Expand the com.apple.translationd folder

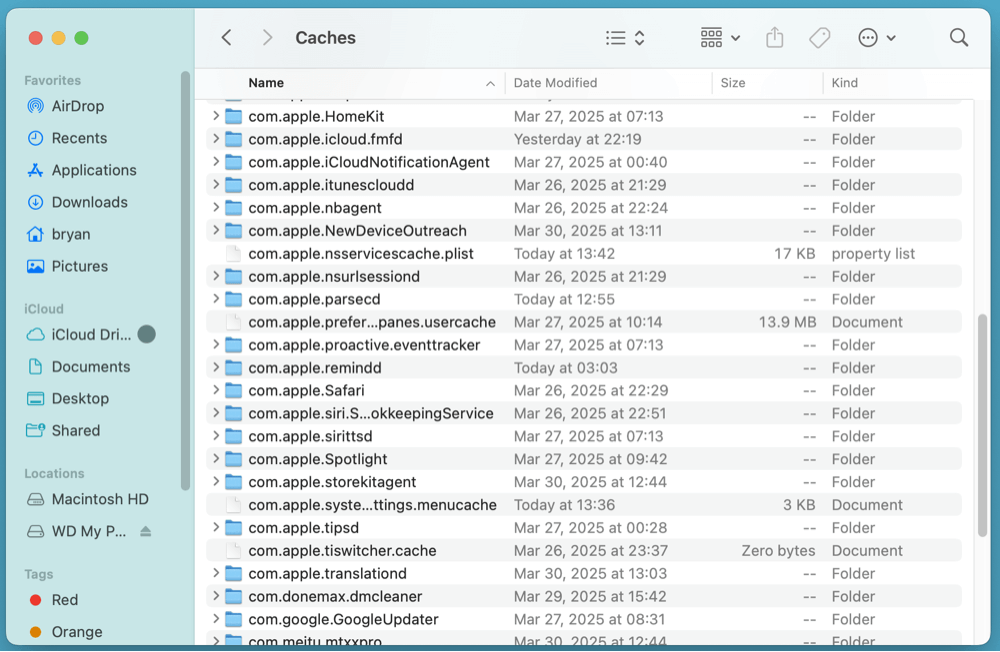pos(217,573)
